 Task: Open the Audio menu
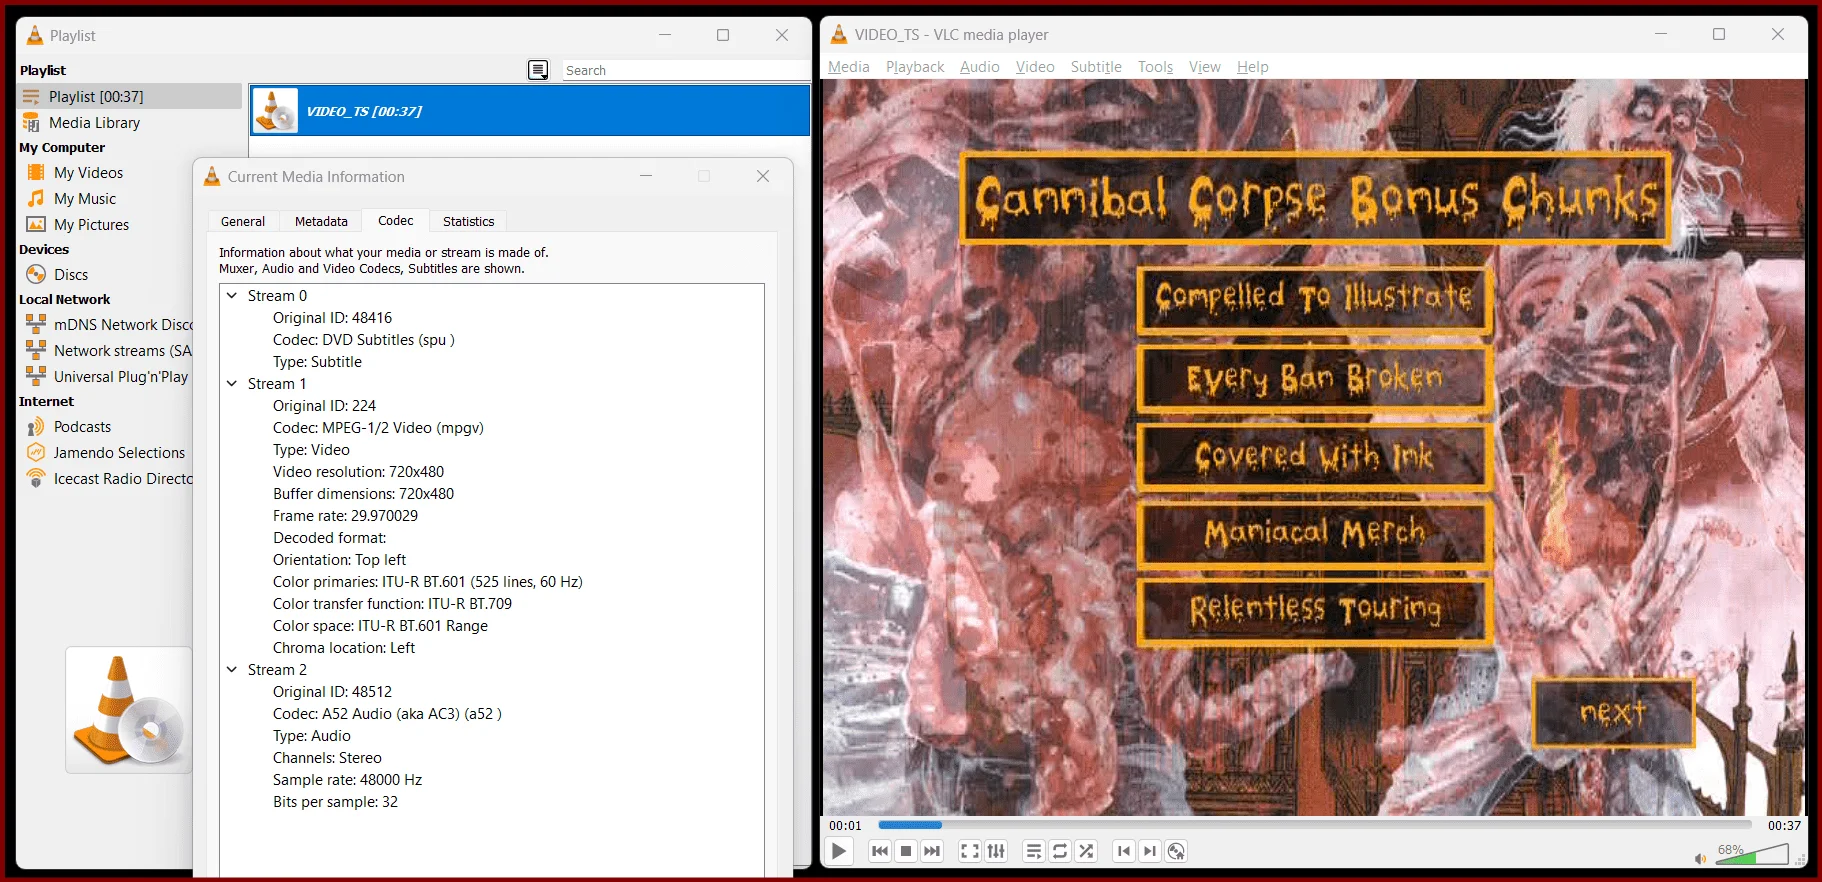click(980, 67)
